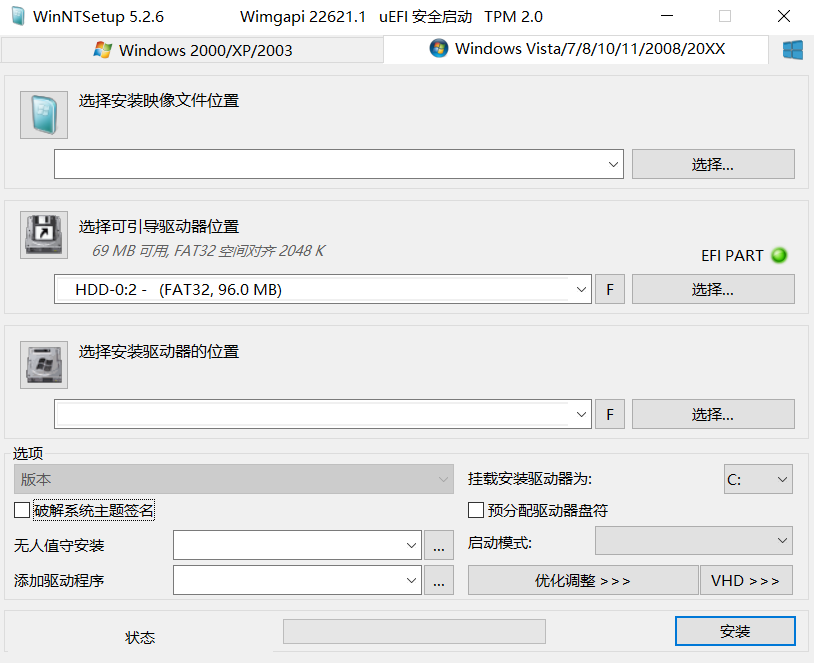The width and height of the screenshot is (814, 663).
Task: Open the 无人值守安装 unattend dropdown
Action: (x=297, y=545)
